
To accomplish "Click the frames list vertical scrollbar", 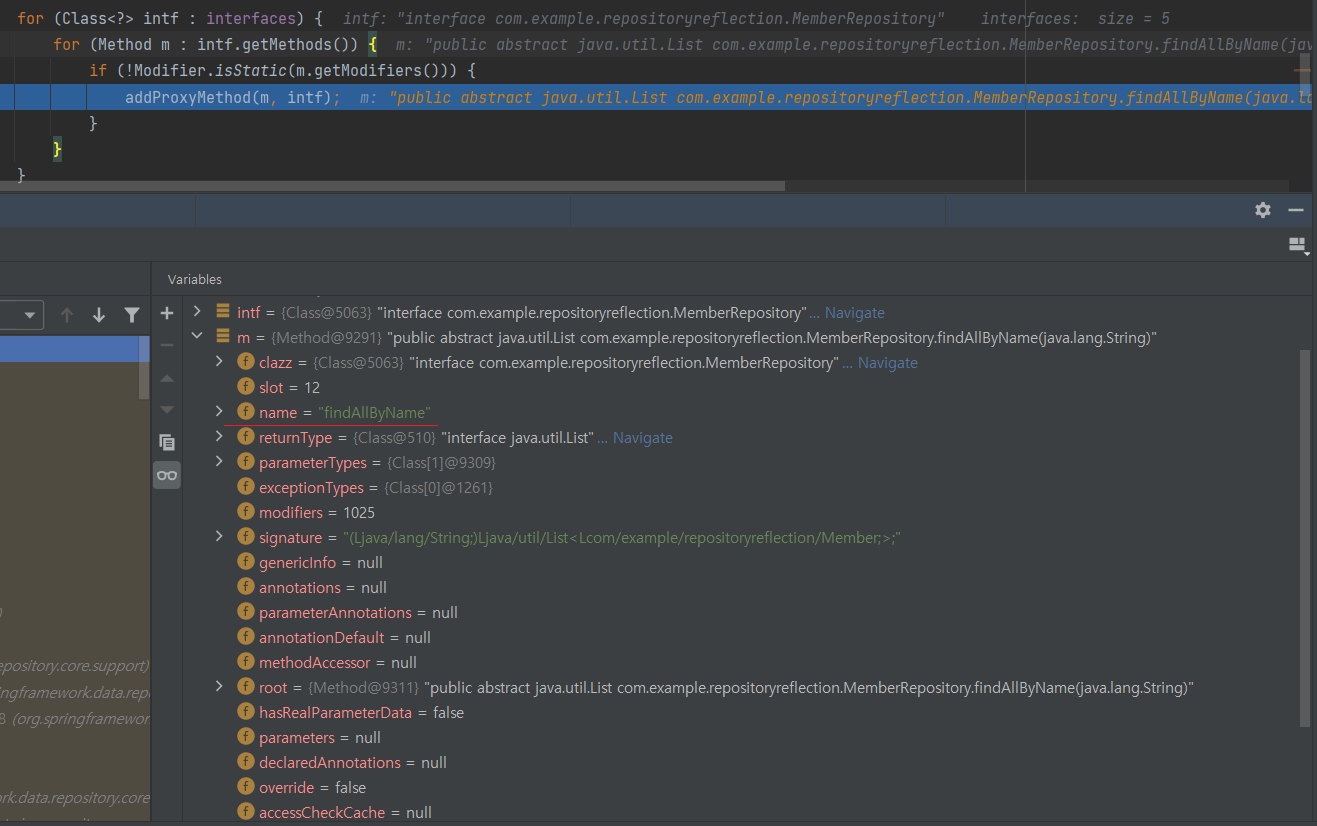I will [144, 367].
